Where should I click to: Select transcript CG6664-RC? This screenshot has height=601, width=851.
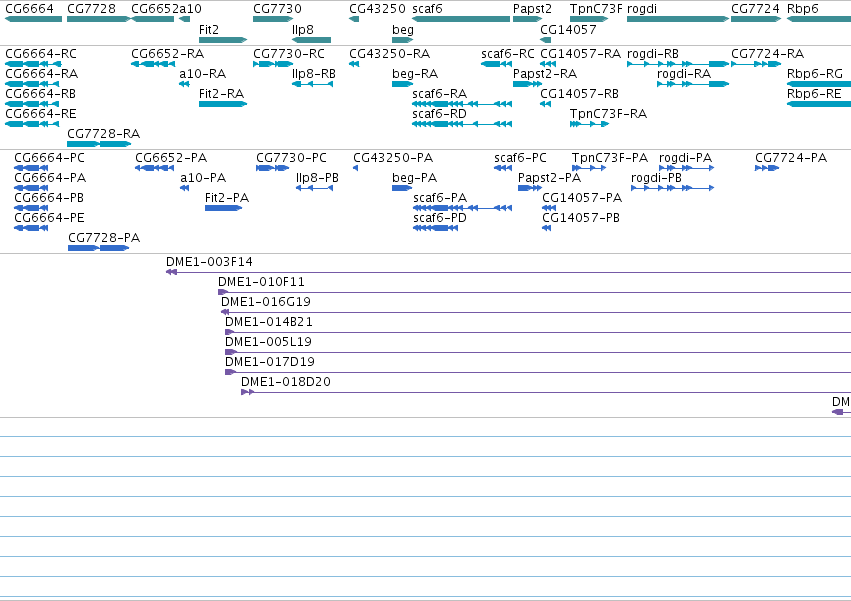pyautogui.click(x=41, y=54)
